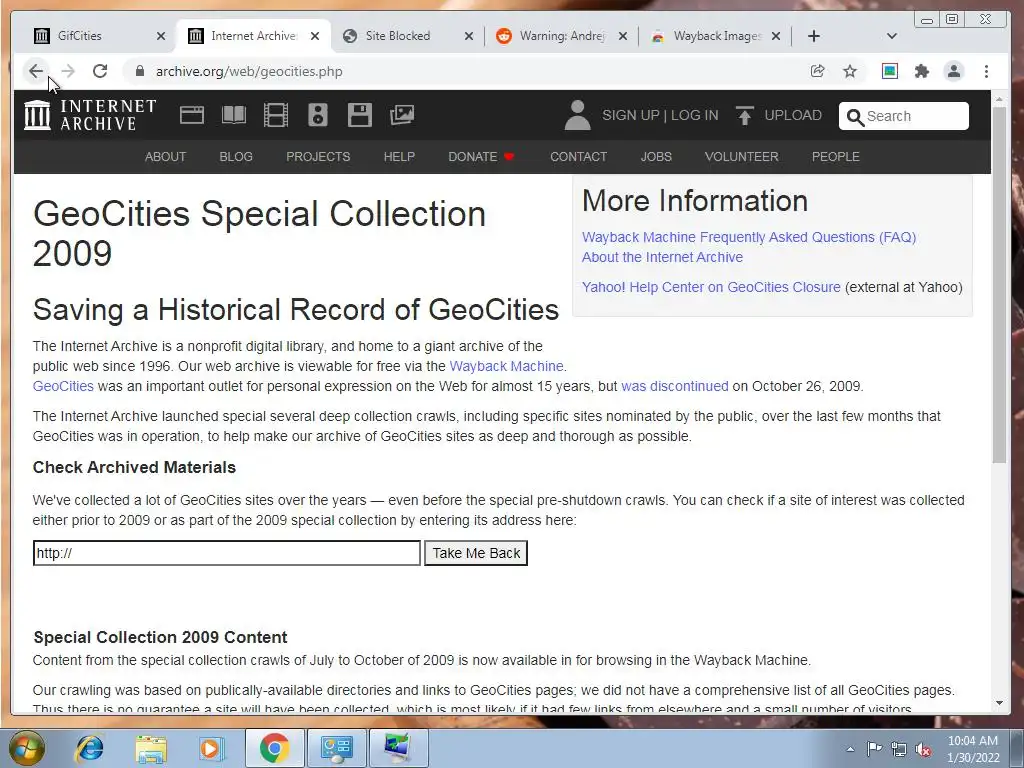1024x768 pixels.
Task: Open the tab search chevron
Action: point(891,36)
